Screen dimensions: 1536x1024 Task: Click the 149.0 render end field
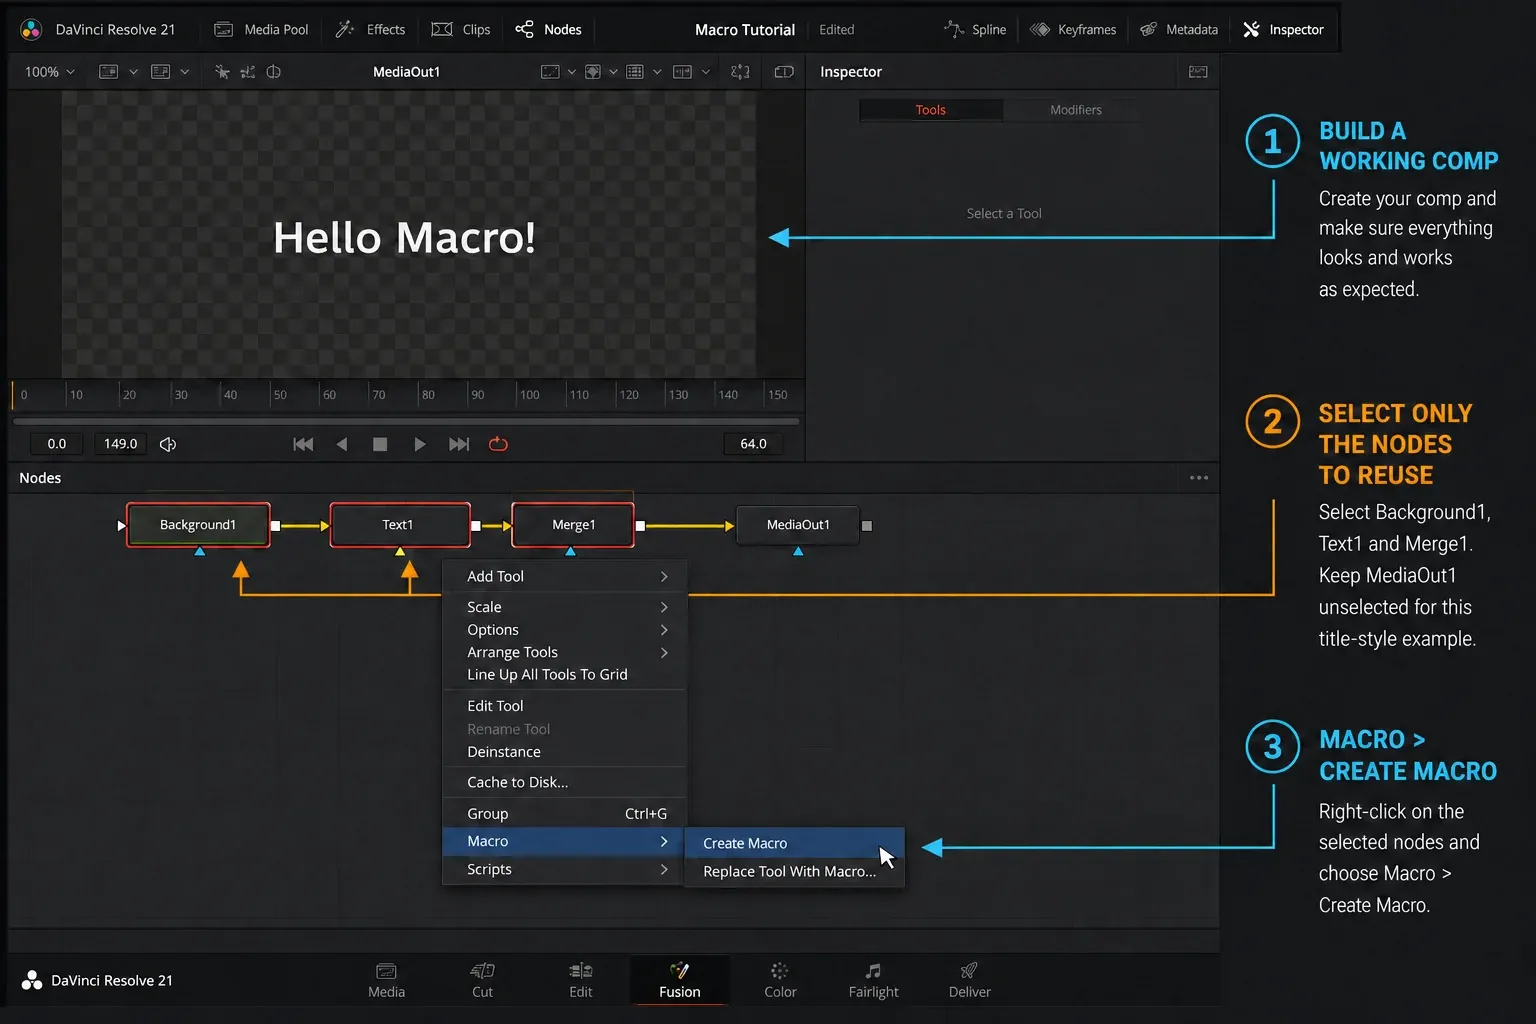click(120, 444)
